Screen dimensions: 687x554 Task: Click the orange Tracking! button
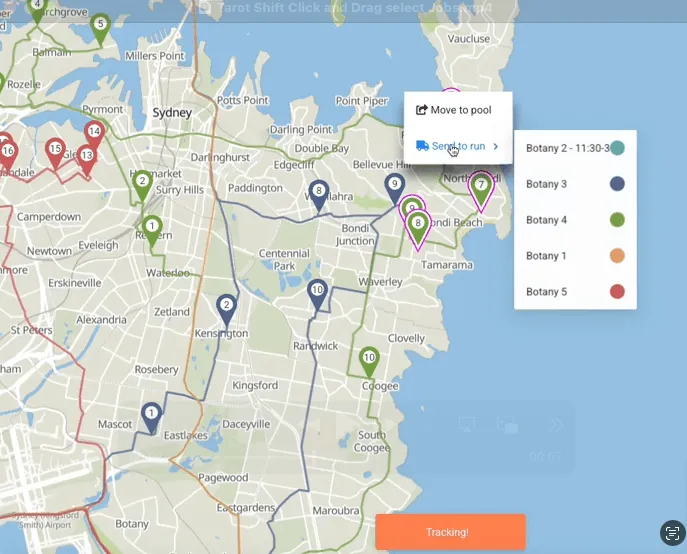tap(450, 532)
